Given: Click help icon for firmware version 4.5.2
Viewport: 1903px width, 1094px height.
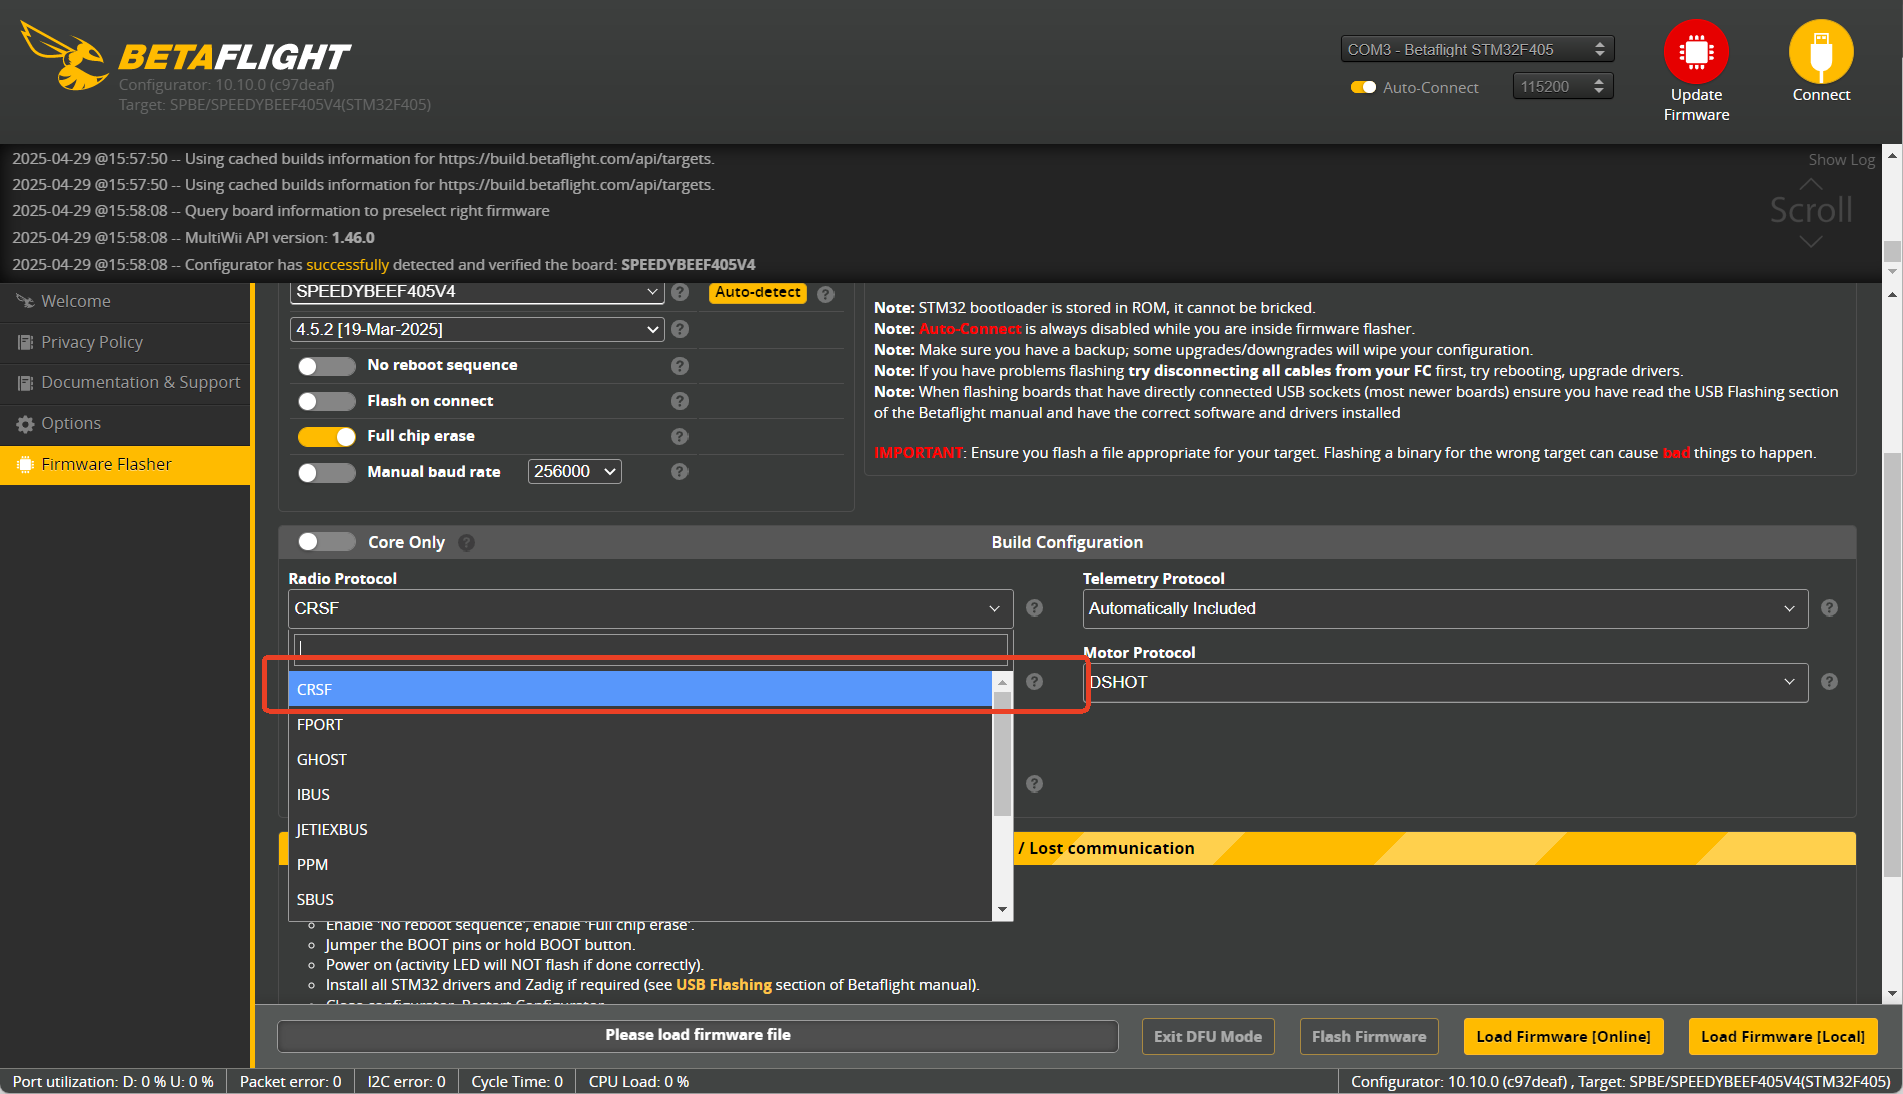Looking at the screenshot, I should pyautogui.click(x=680, y=329).
